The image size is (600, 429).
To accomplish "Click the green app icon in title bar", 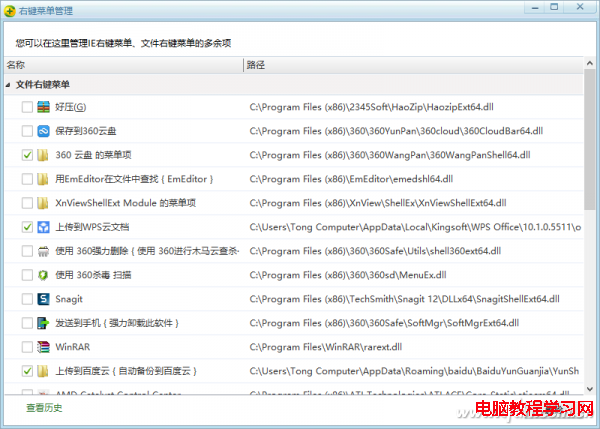I will 10,11.
